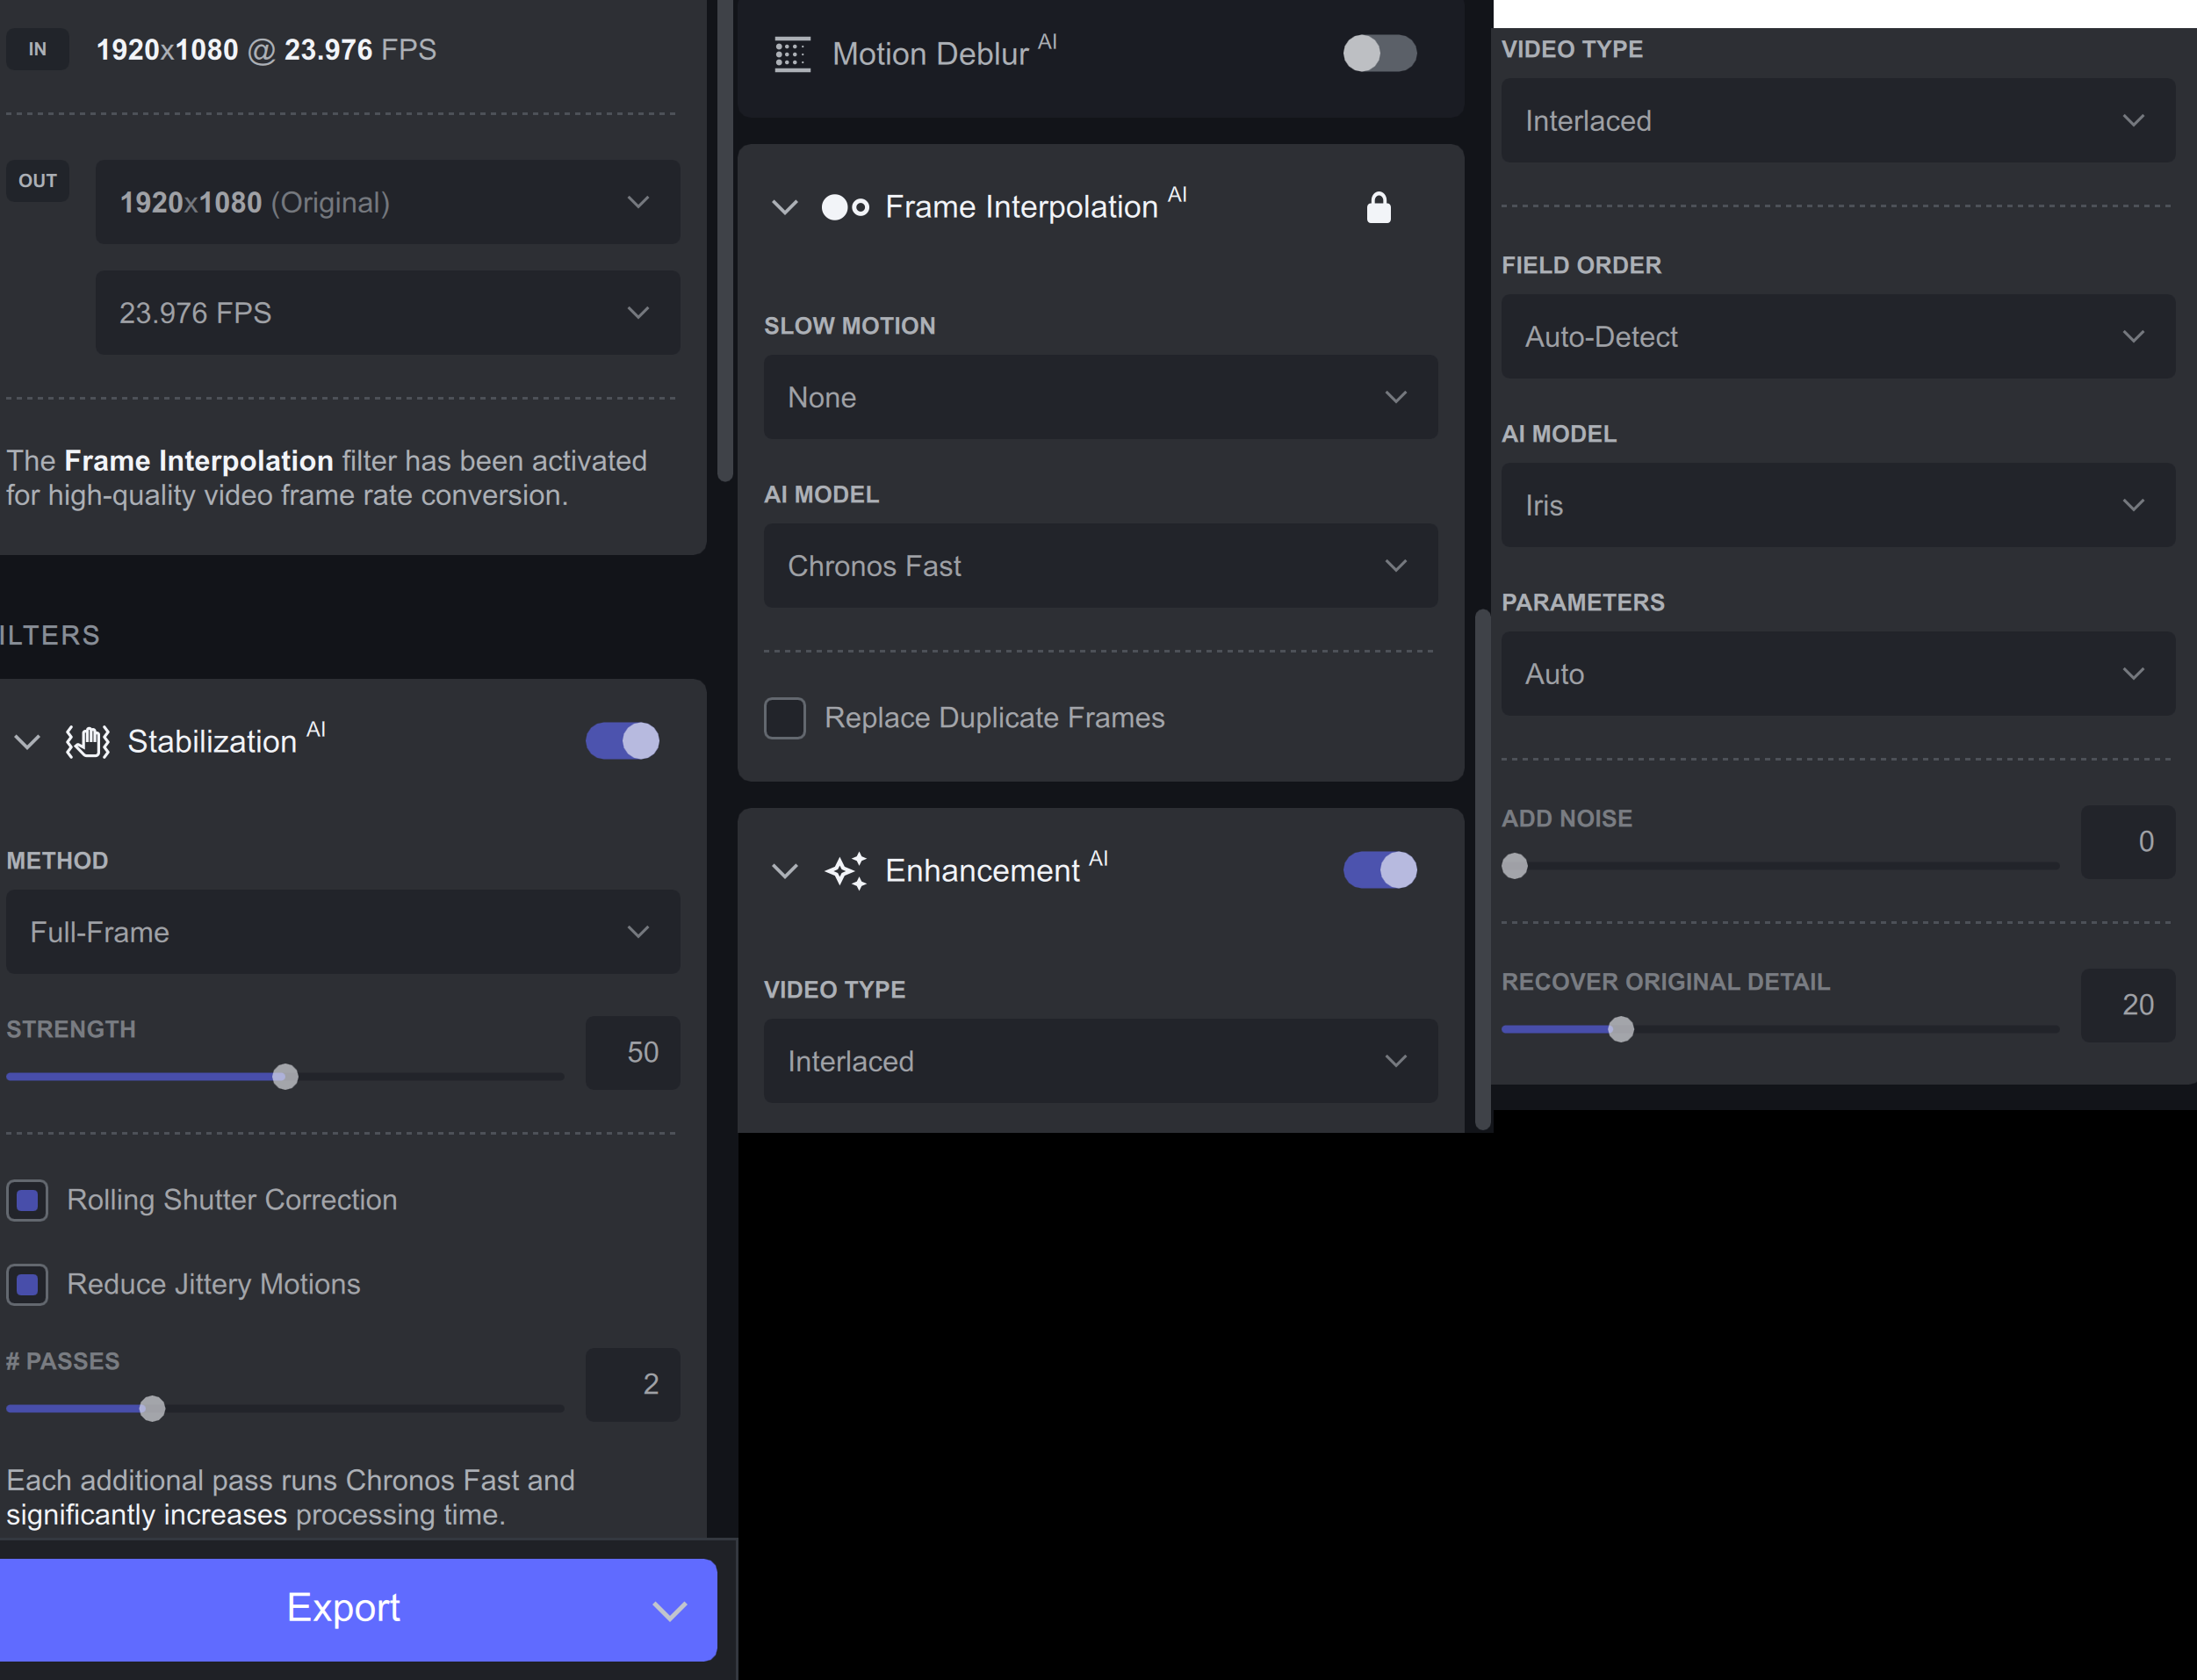The image size is (2197, 1680).
Task: Click the Export button
Action: tap(343, 1608)
